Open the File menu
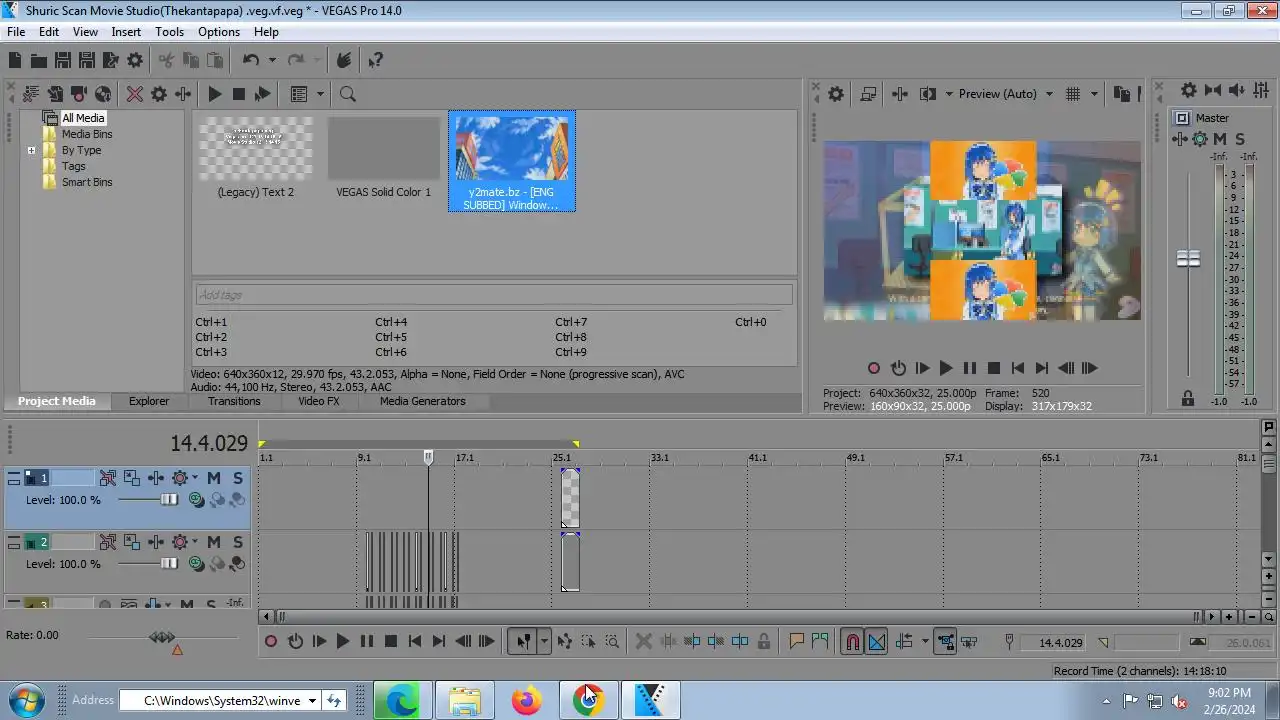 pyautogui.click(x=16, y=31)
